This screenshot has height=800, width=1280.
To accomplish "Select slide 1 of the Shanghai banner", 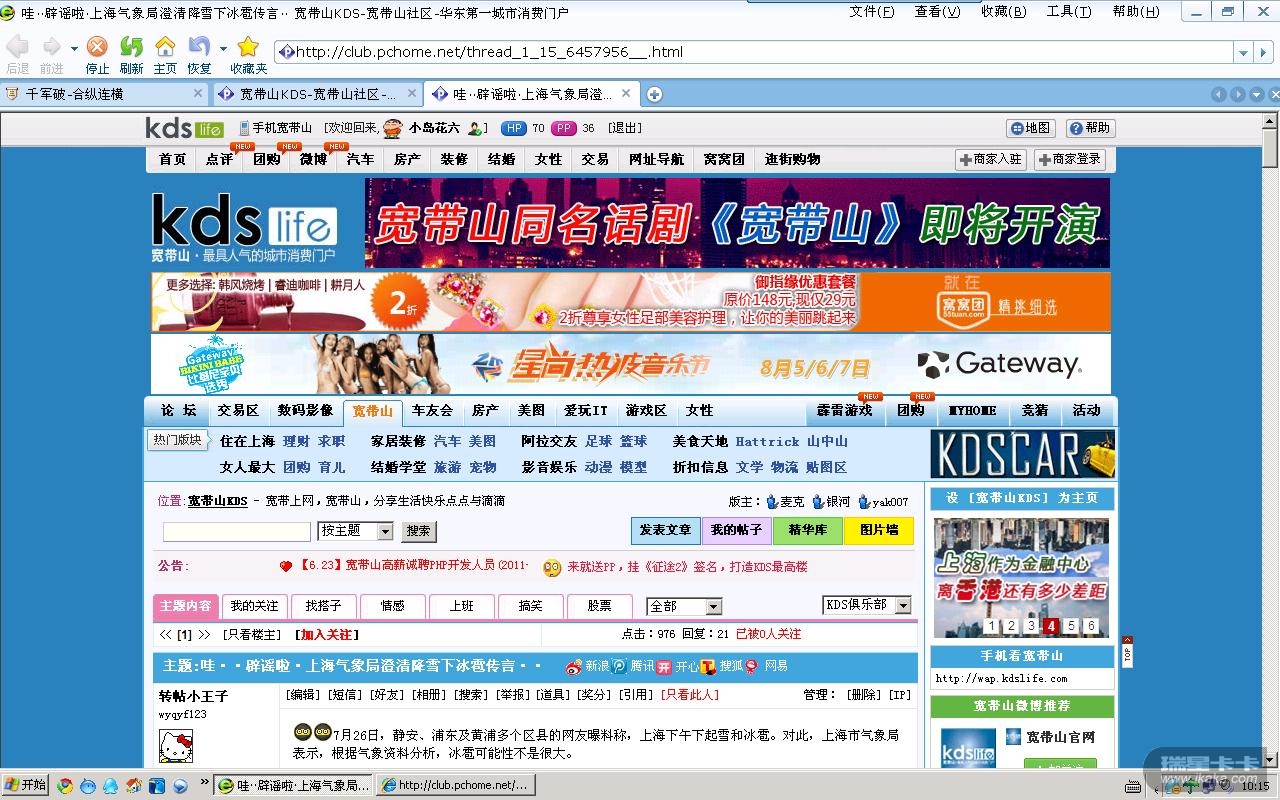I will 991,626.
